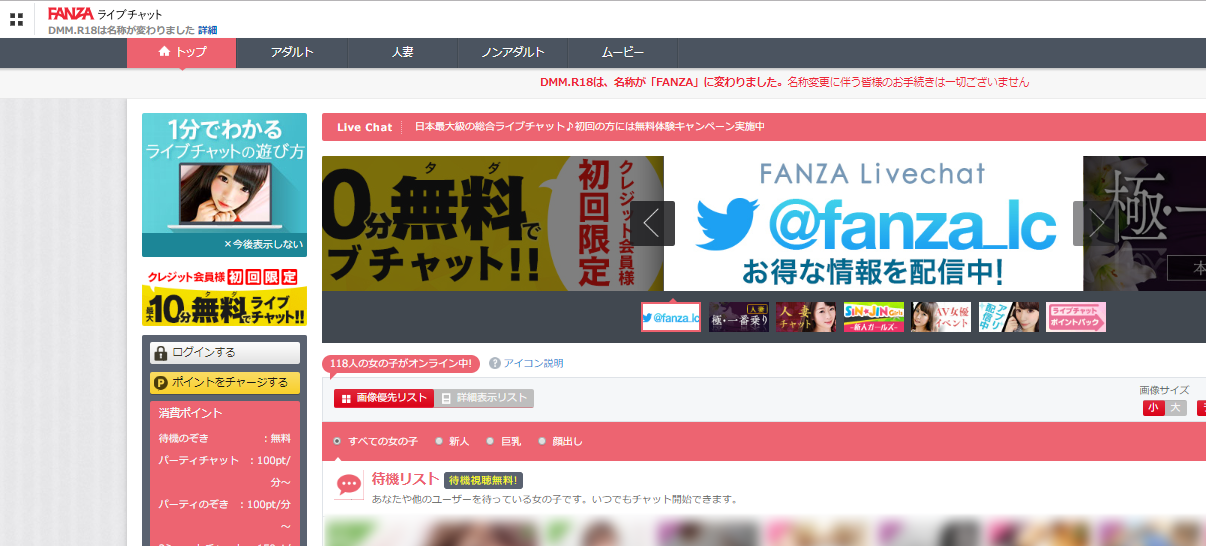Open the grid menu icon beside FANZA logo
This screenshot has height=546, width=1206.
(16, 19)
